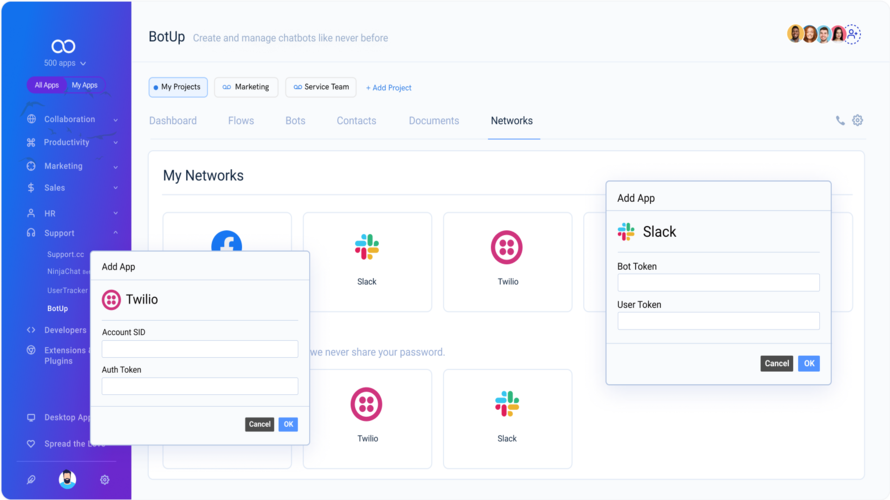Switch to the Contacts tab

pos(356,121)
